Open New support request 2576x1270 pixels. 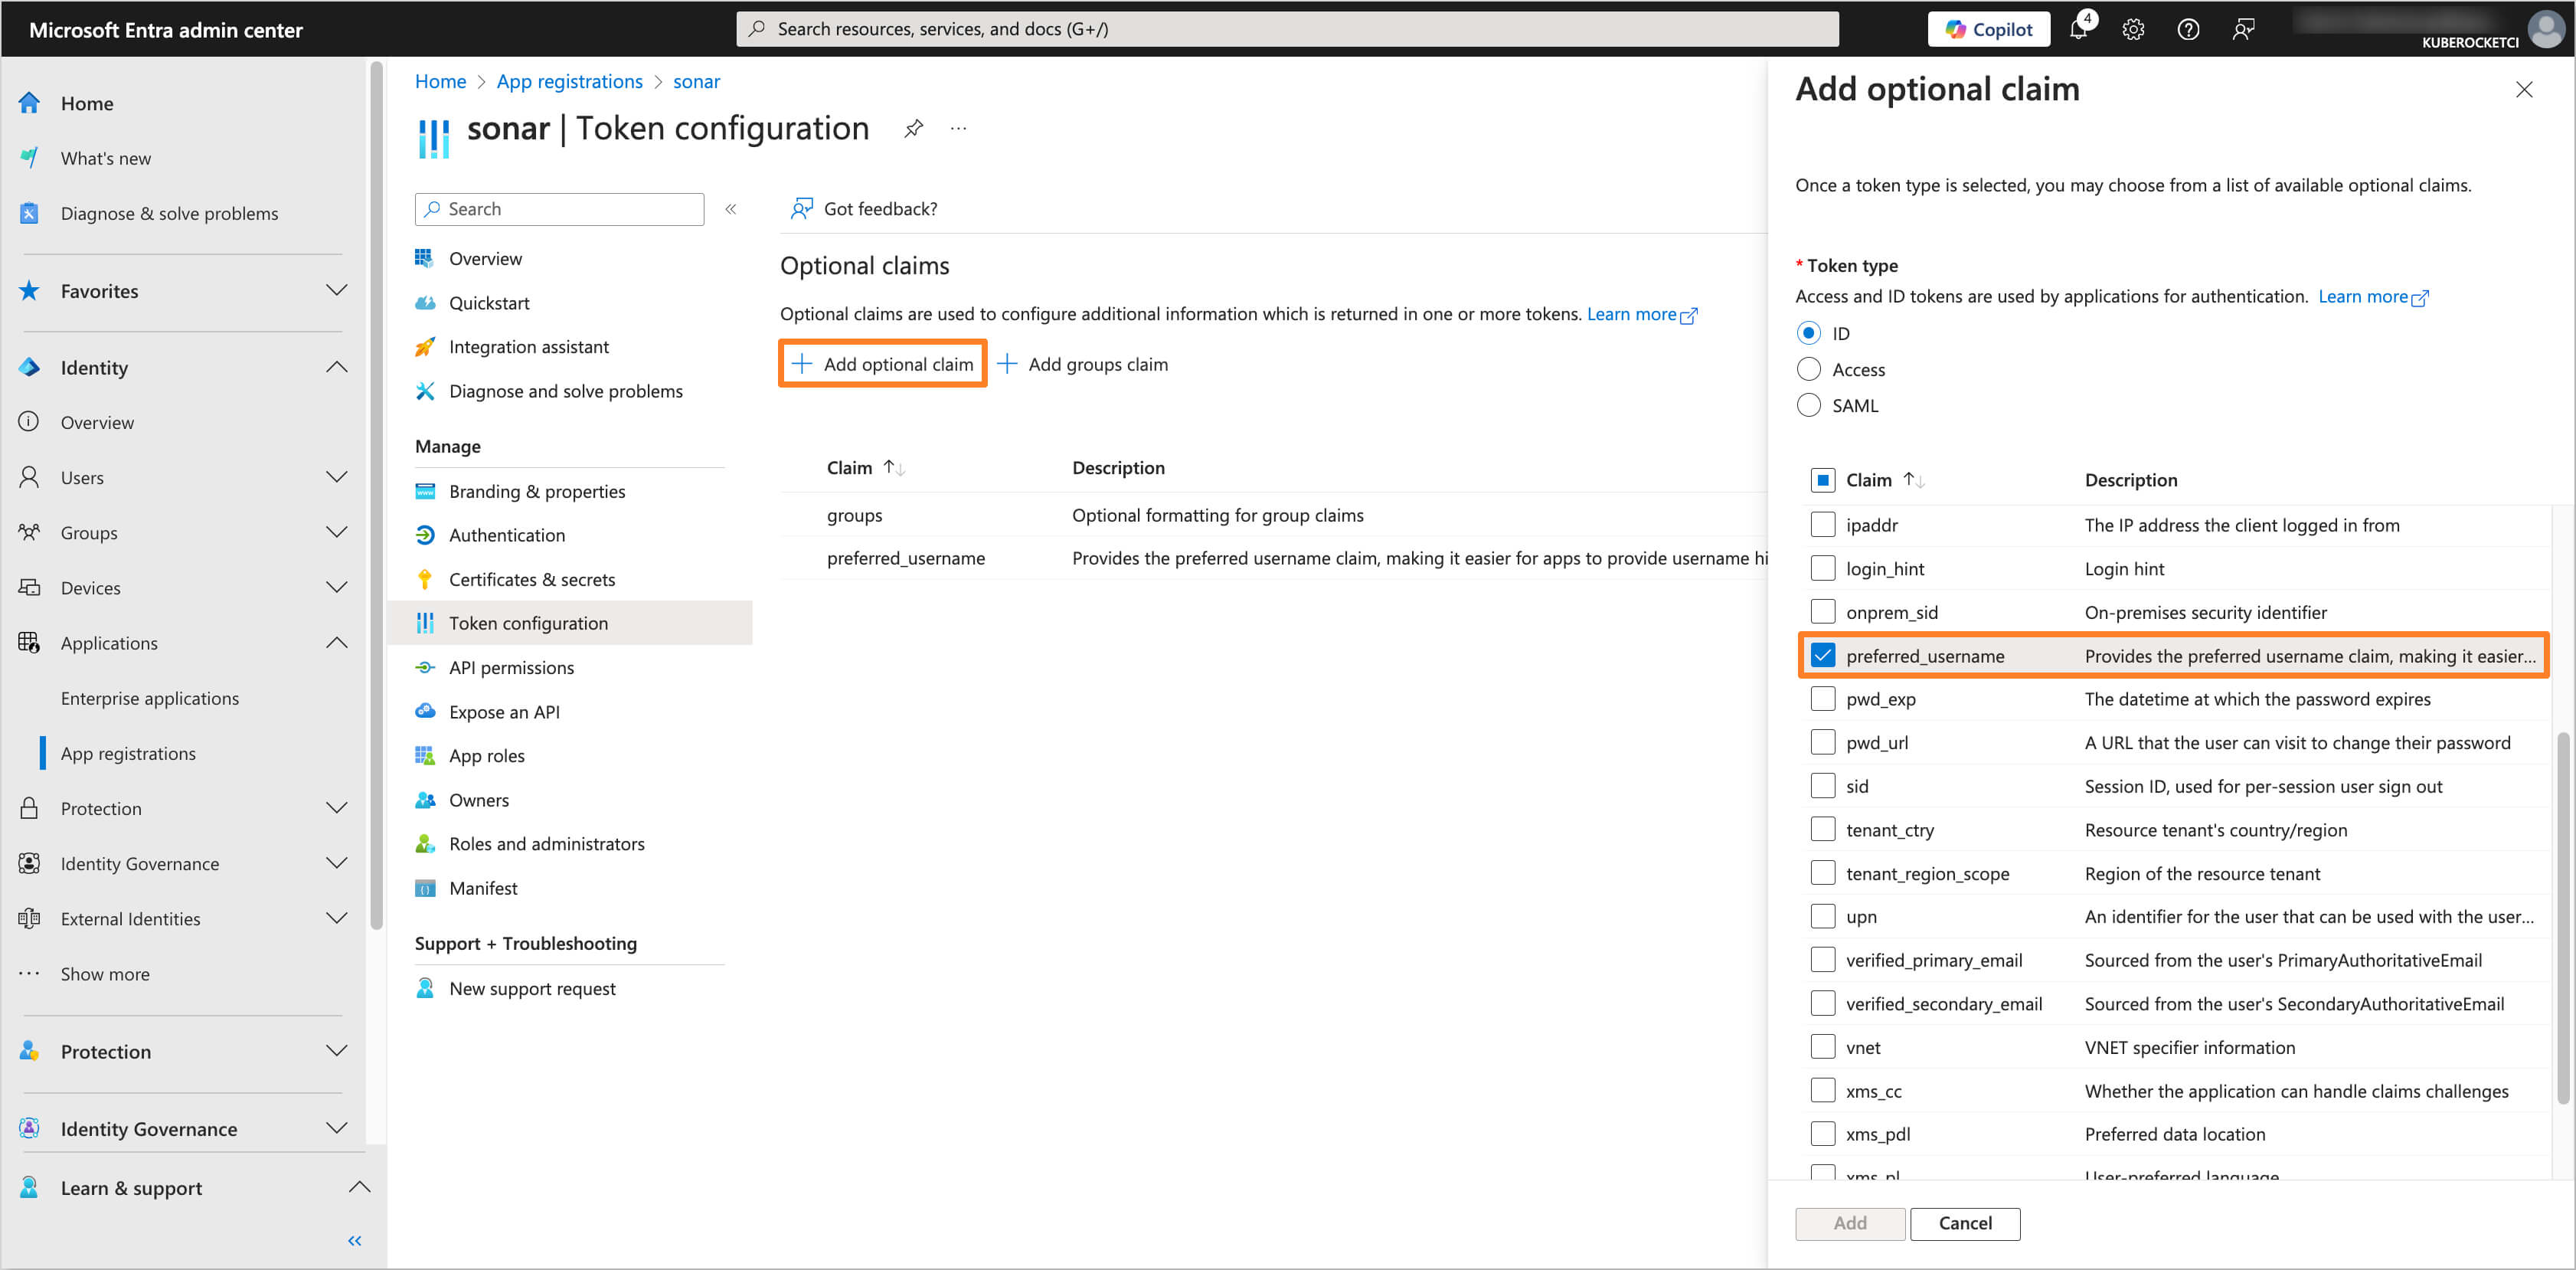pyautogui.click(x=532, y=988)
